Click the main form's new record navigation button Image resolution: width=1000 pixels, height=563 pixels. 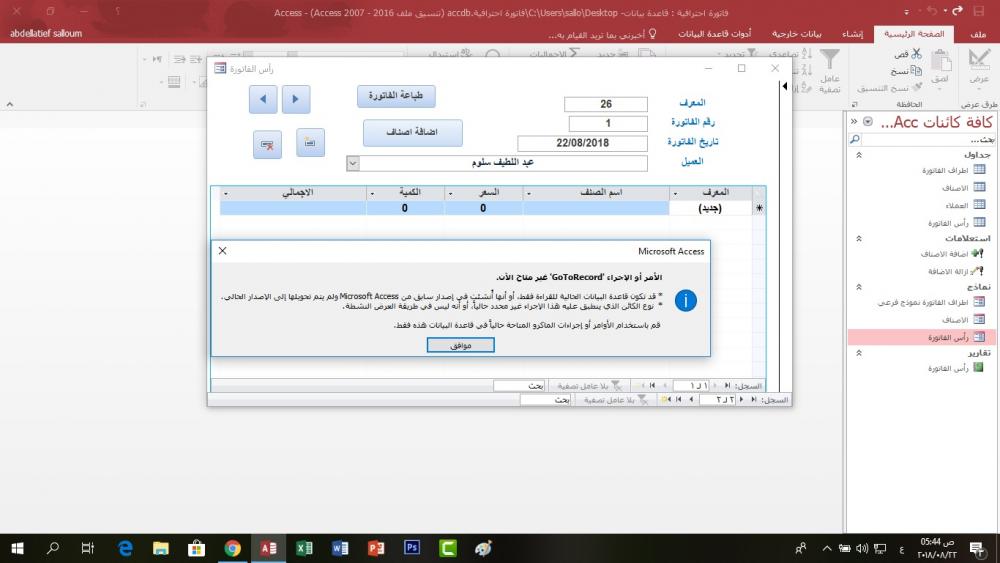[x=666, y=400]
